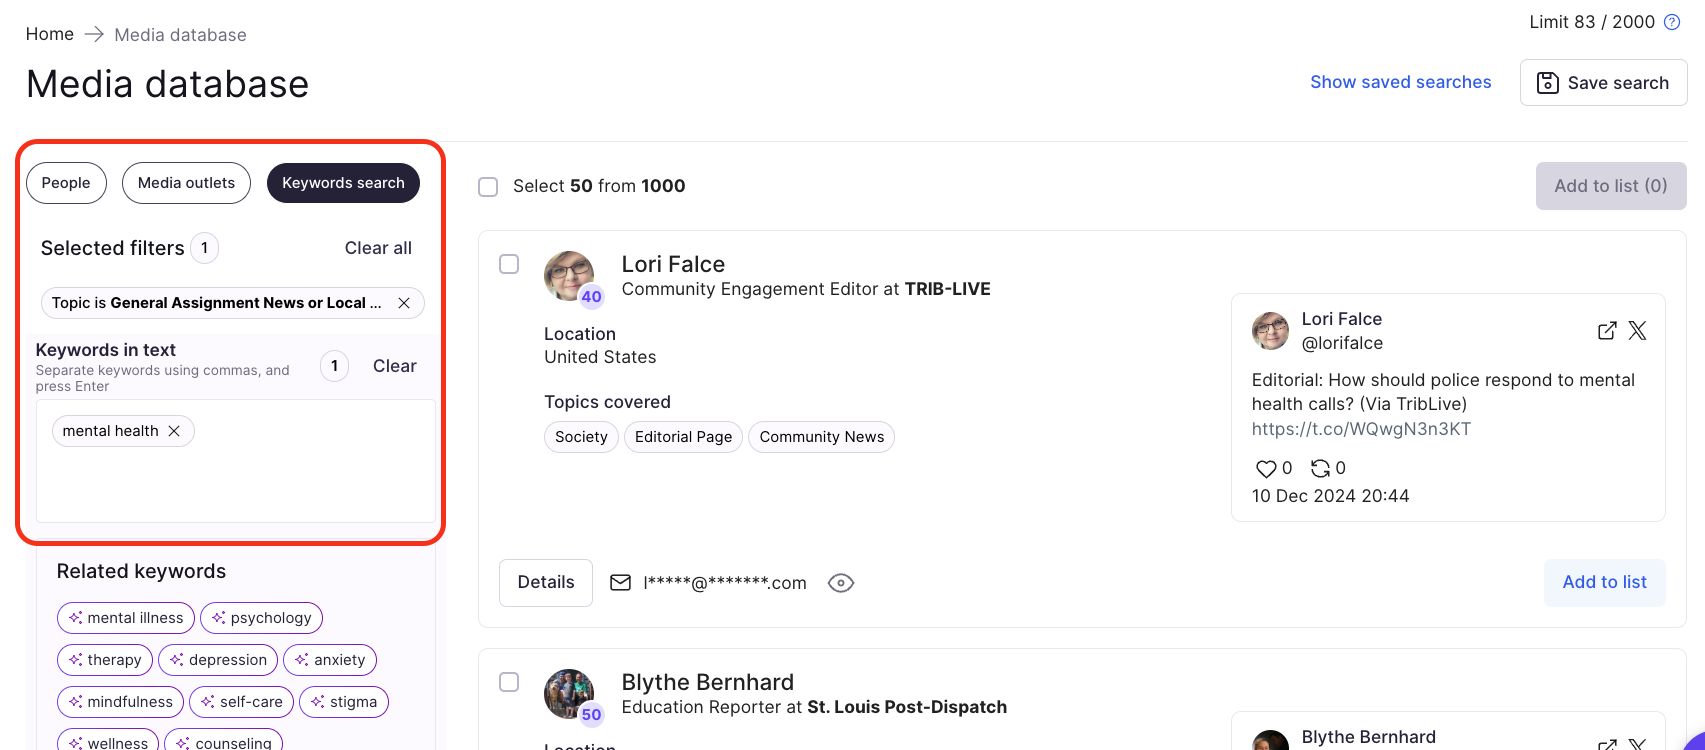The width and height of the screenshot is (1705, 750).
Task: Open Details for Lori Falce
Action: (x=546, y=583)
